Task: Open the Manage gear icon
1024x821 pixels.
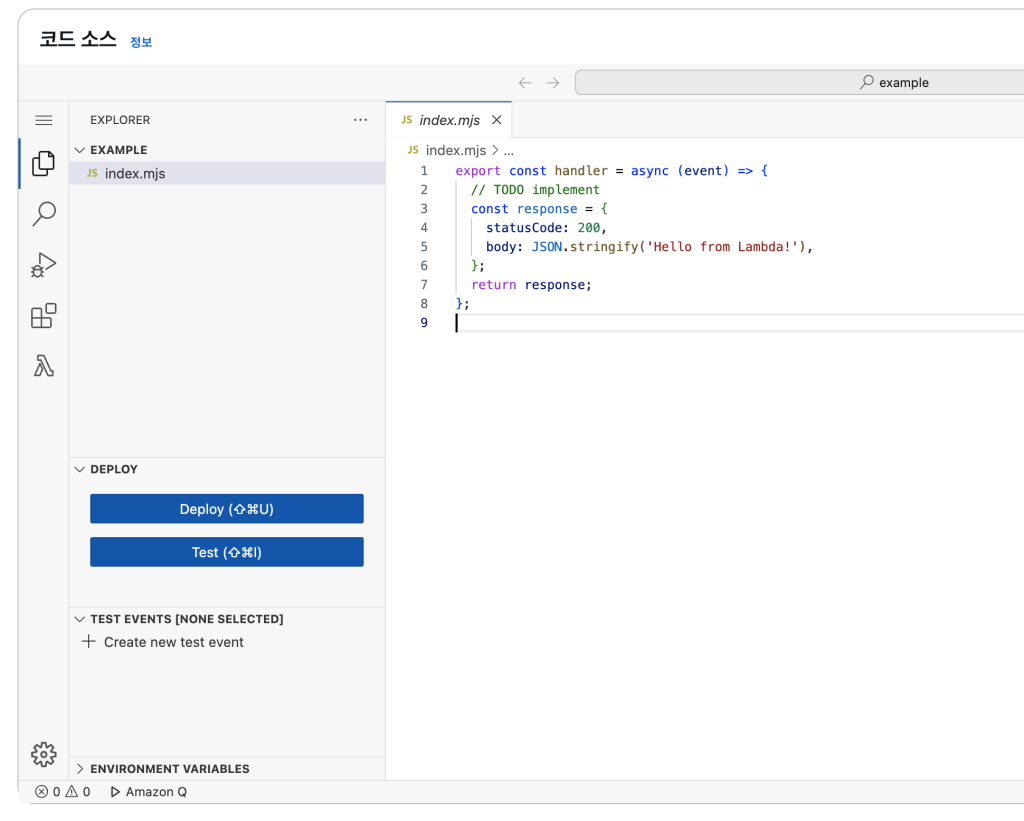Action: [43, 754]
